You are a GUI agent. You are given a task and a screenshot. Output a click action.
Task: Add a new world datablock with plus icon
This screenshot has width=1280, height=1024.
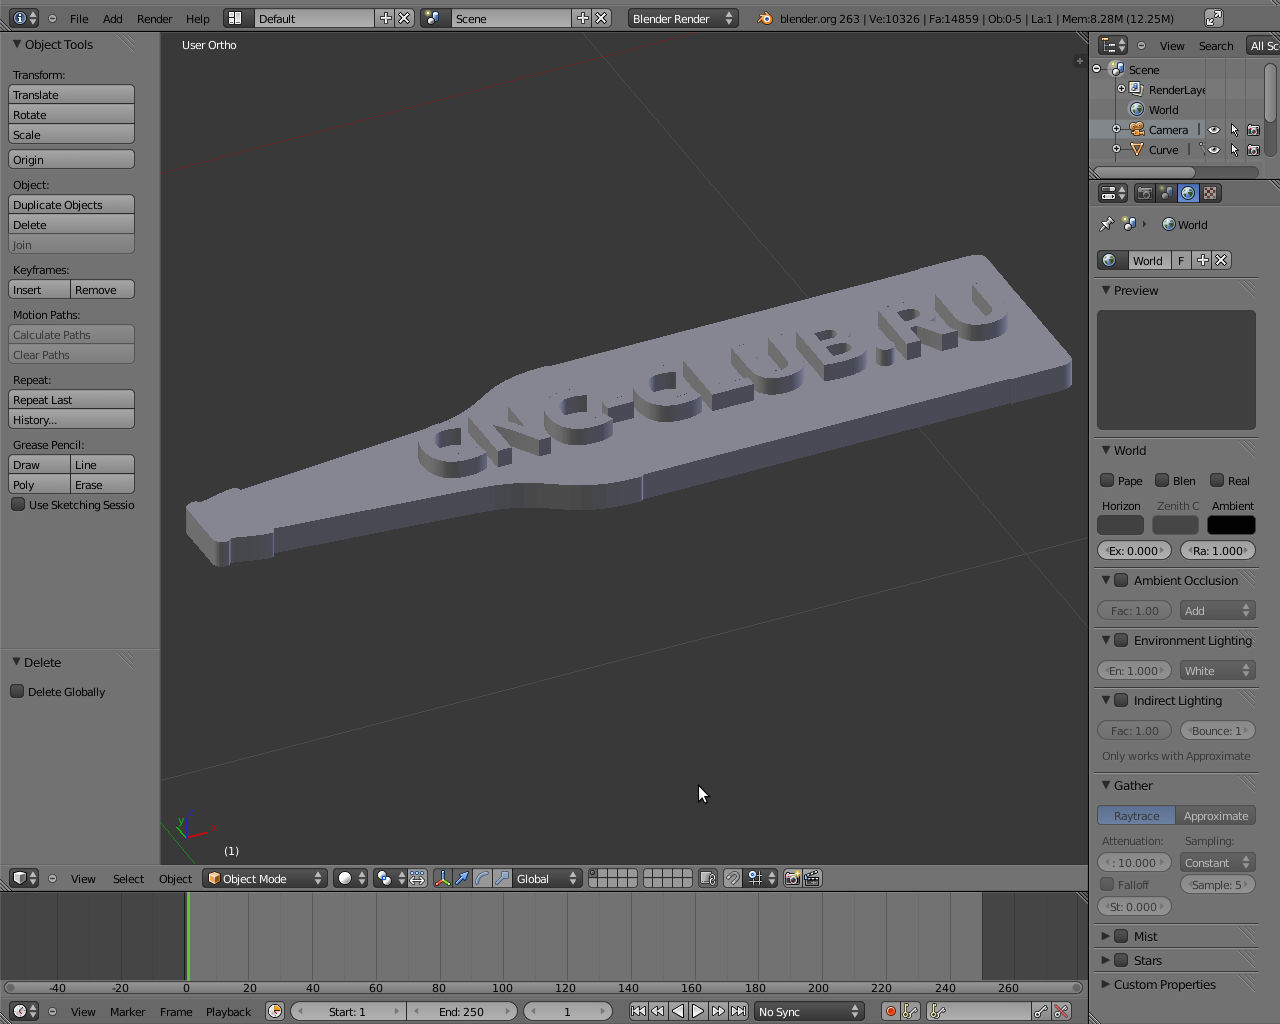point(1203,260)
